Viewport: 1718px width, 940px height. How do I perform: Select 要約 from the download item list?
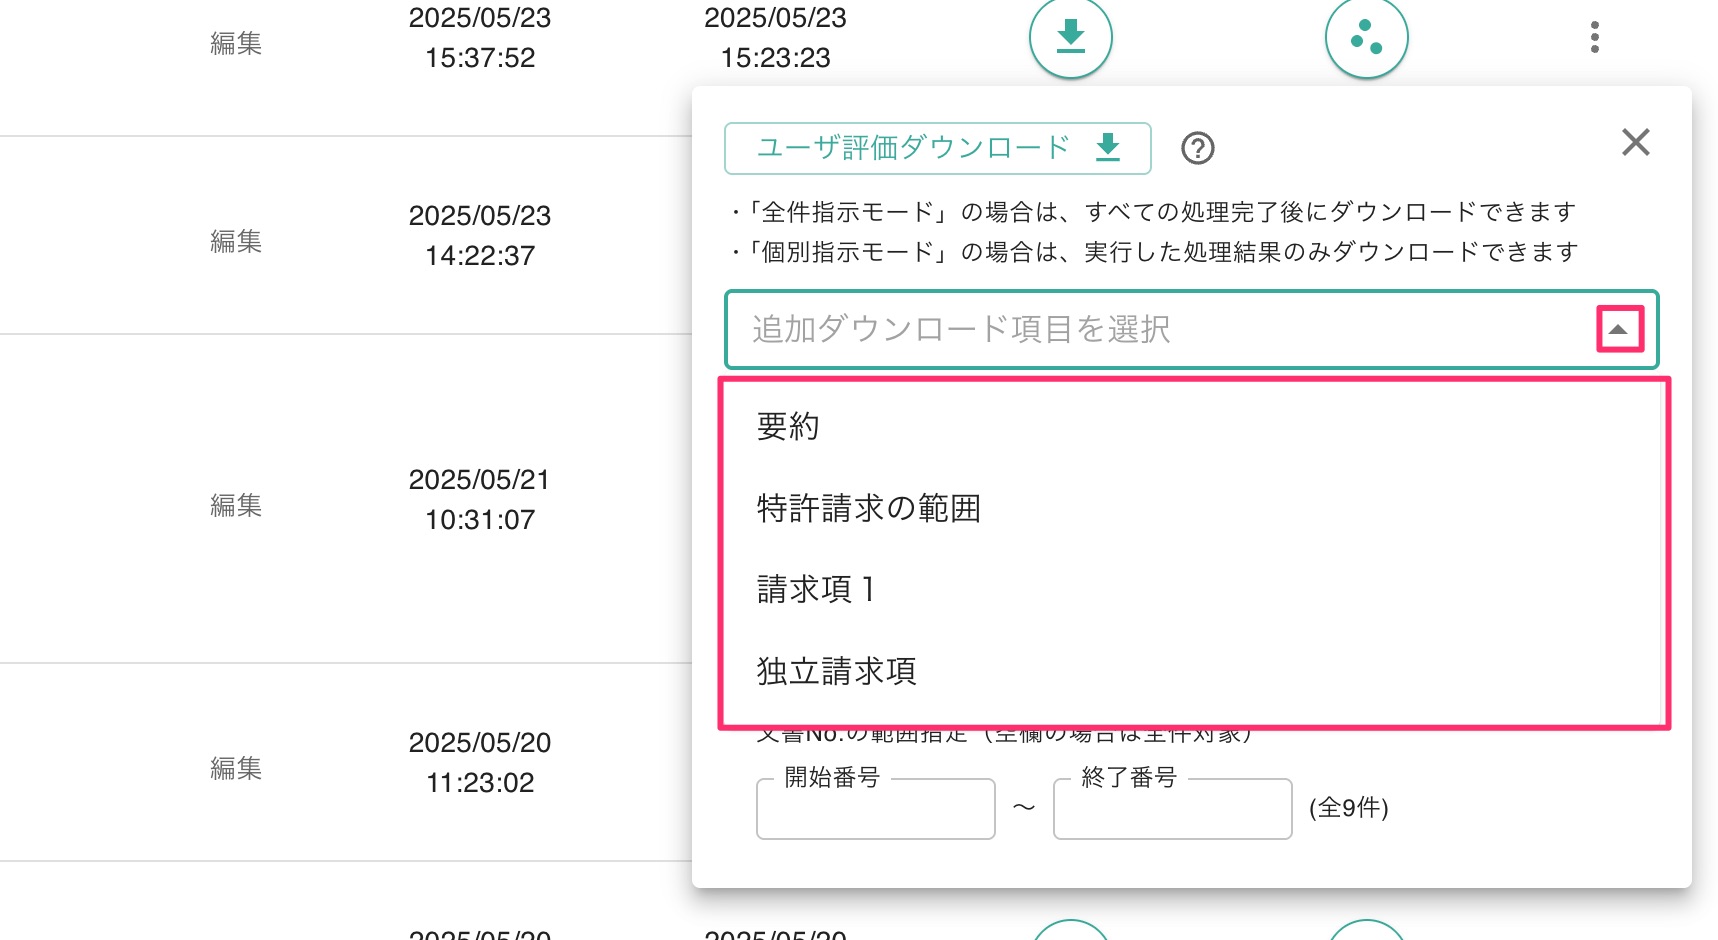789,426
